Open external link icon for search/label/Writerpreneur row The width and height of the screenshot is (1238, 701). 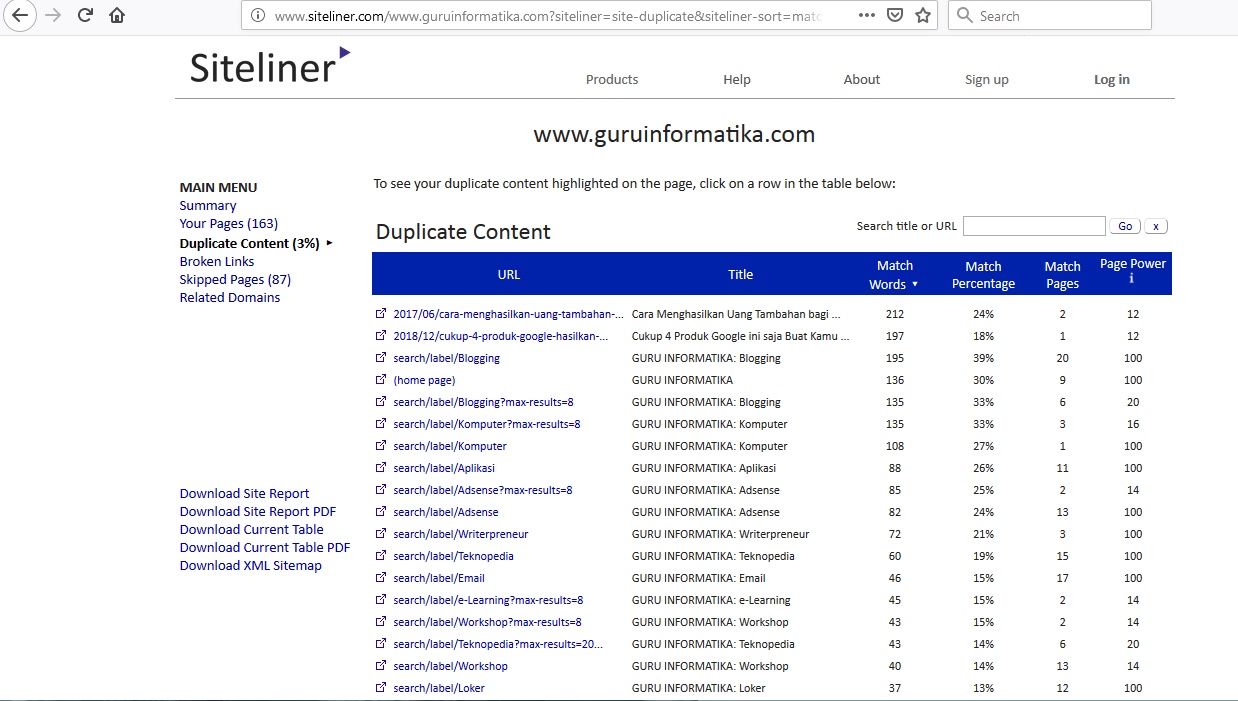[x=380, y=533]
